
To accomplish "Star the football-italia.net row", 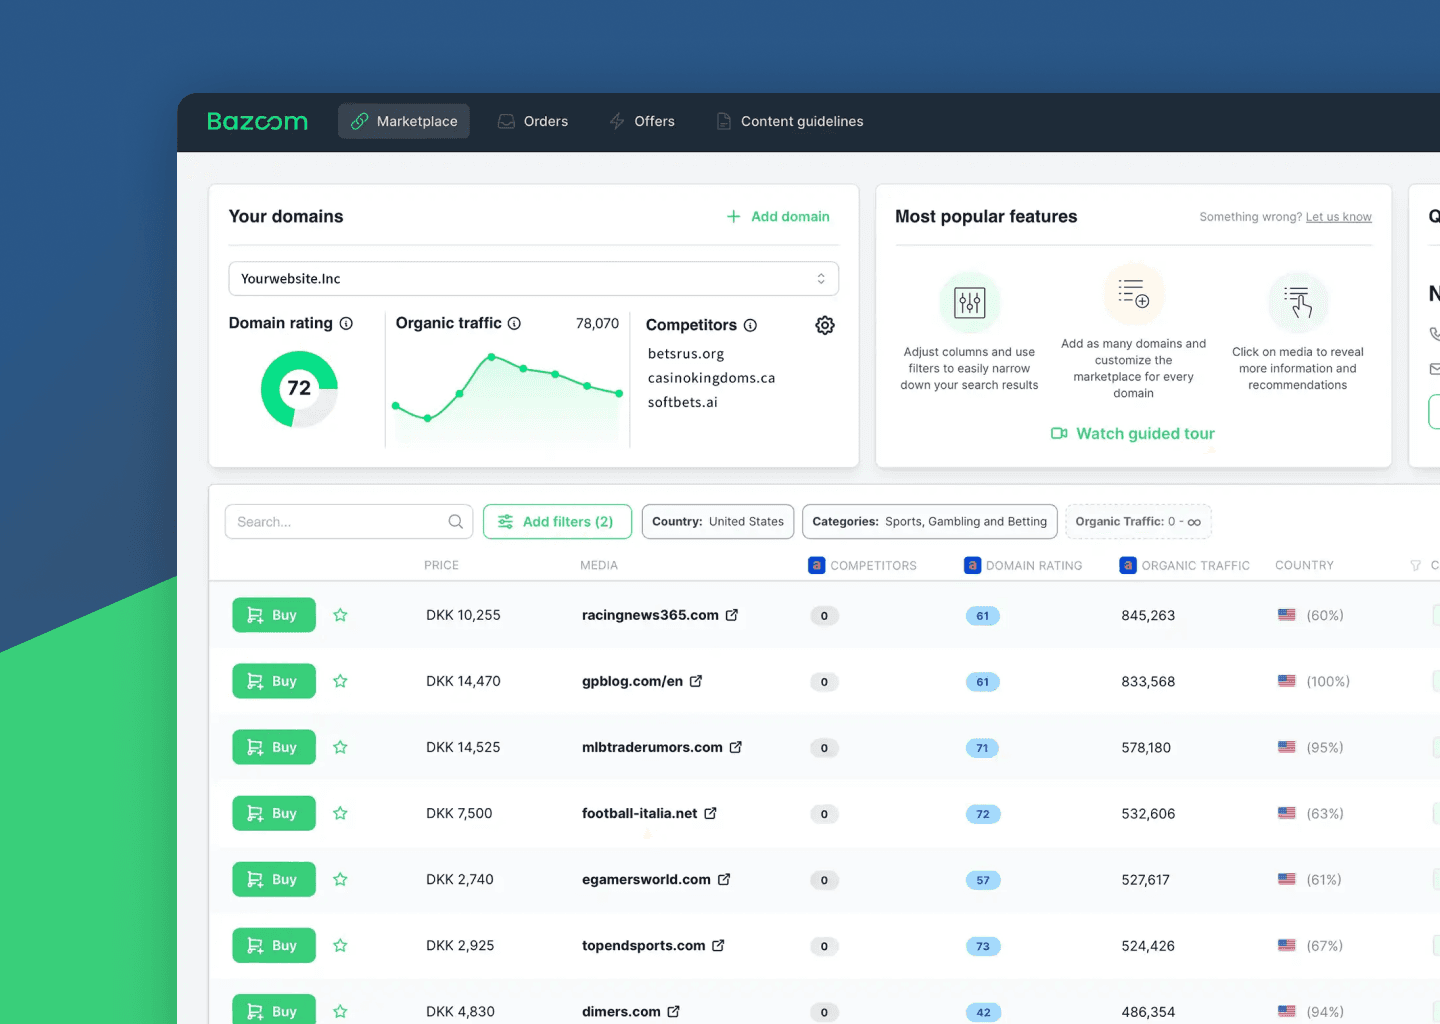I will pos(340,813).
